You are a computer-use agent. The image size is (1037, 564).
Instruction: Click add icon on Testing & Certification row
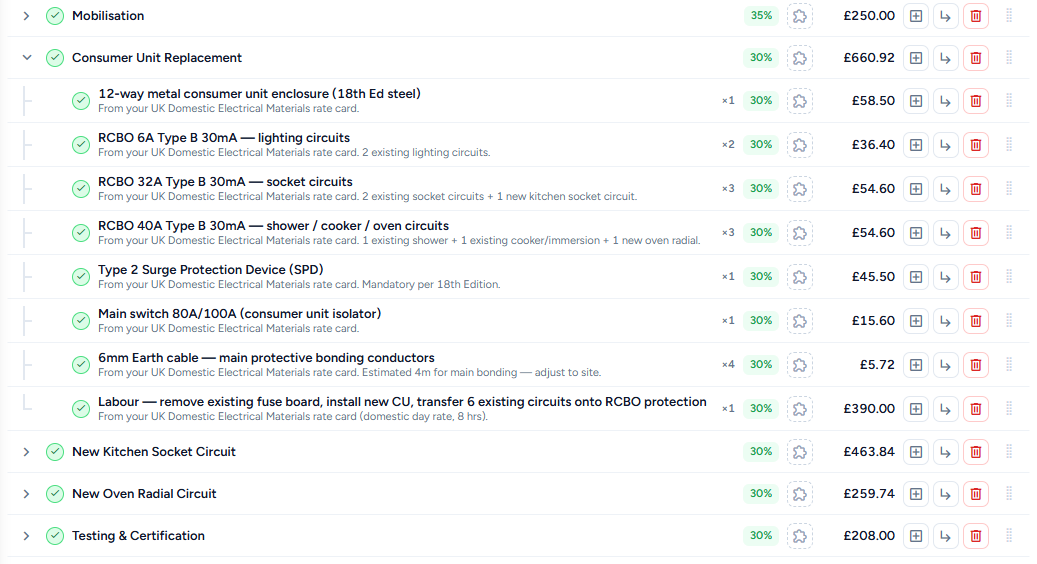click(916, 536)
